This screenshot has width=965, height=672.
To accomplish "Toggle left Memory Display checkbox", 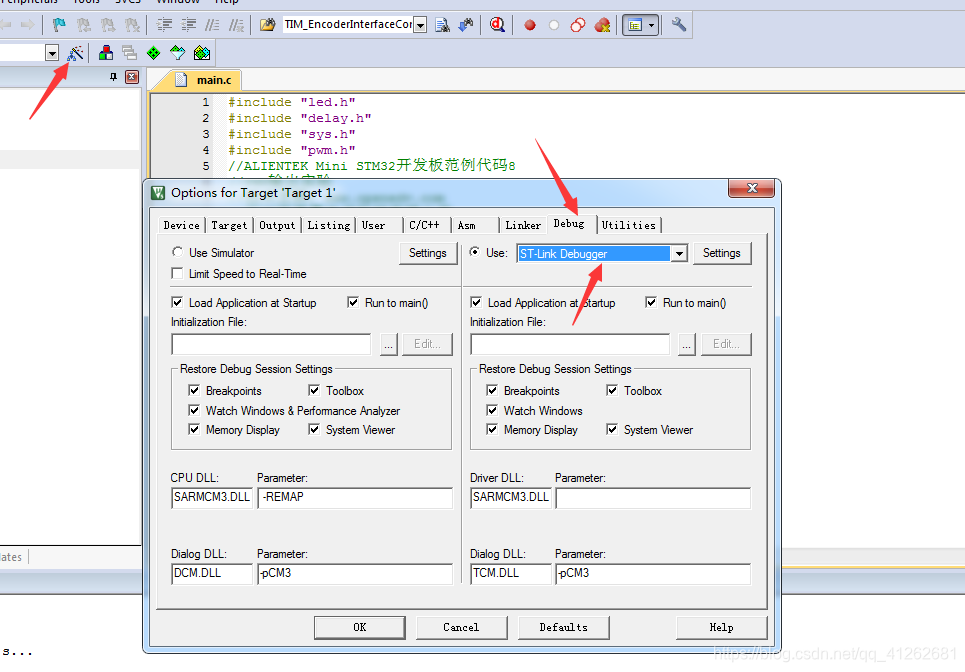I will (194, 429).
